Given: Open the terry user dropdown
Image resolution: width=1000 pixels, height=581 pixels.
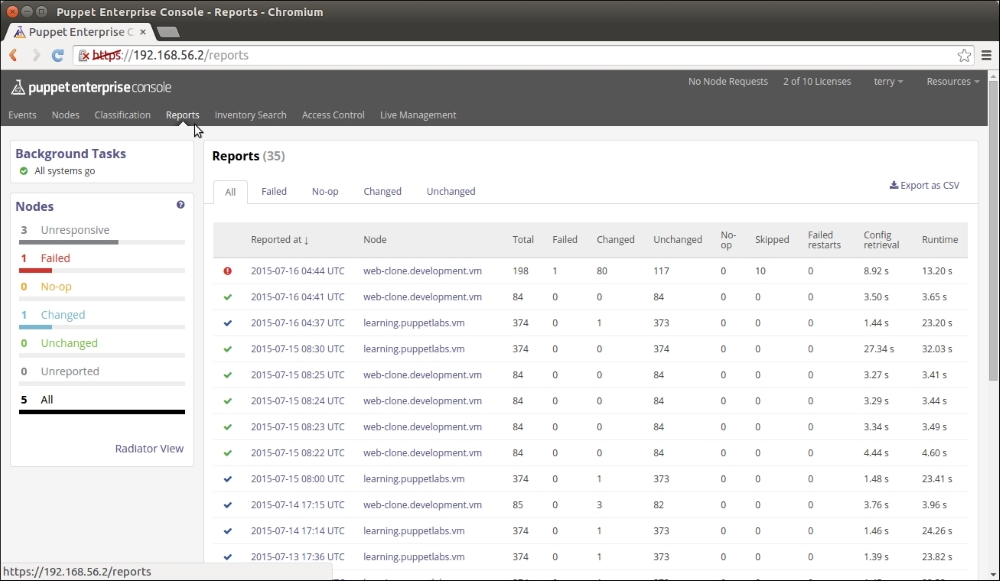Looking at the screenshot, I should 885,82.
